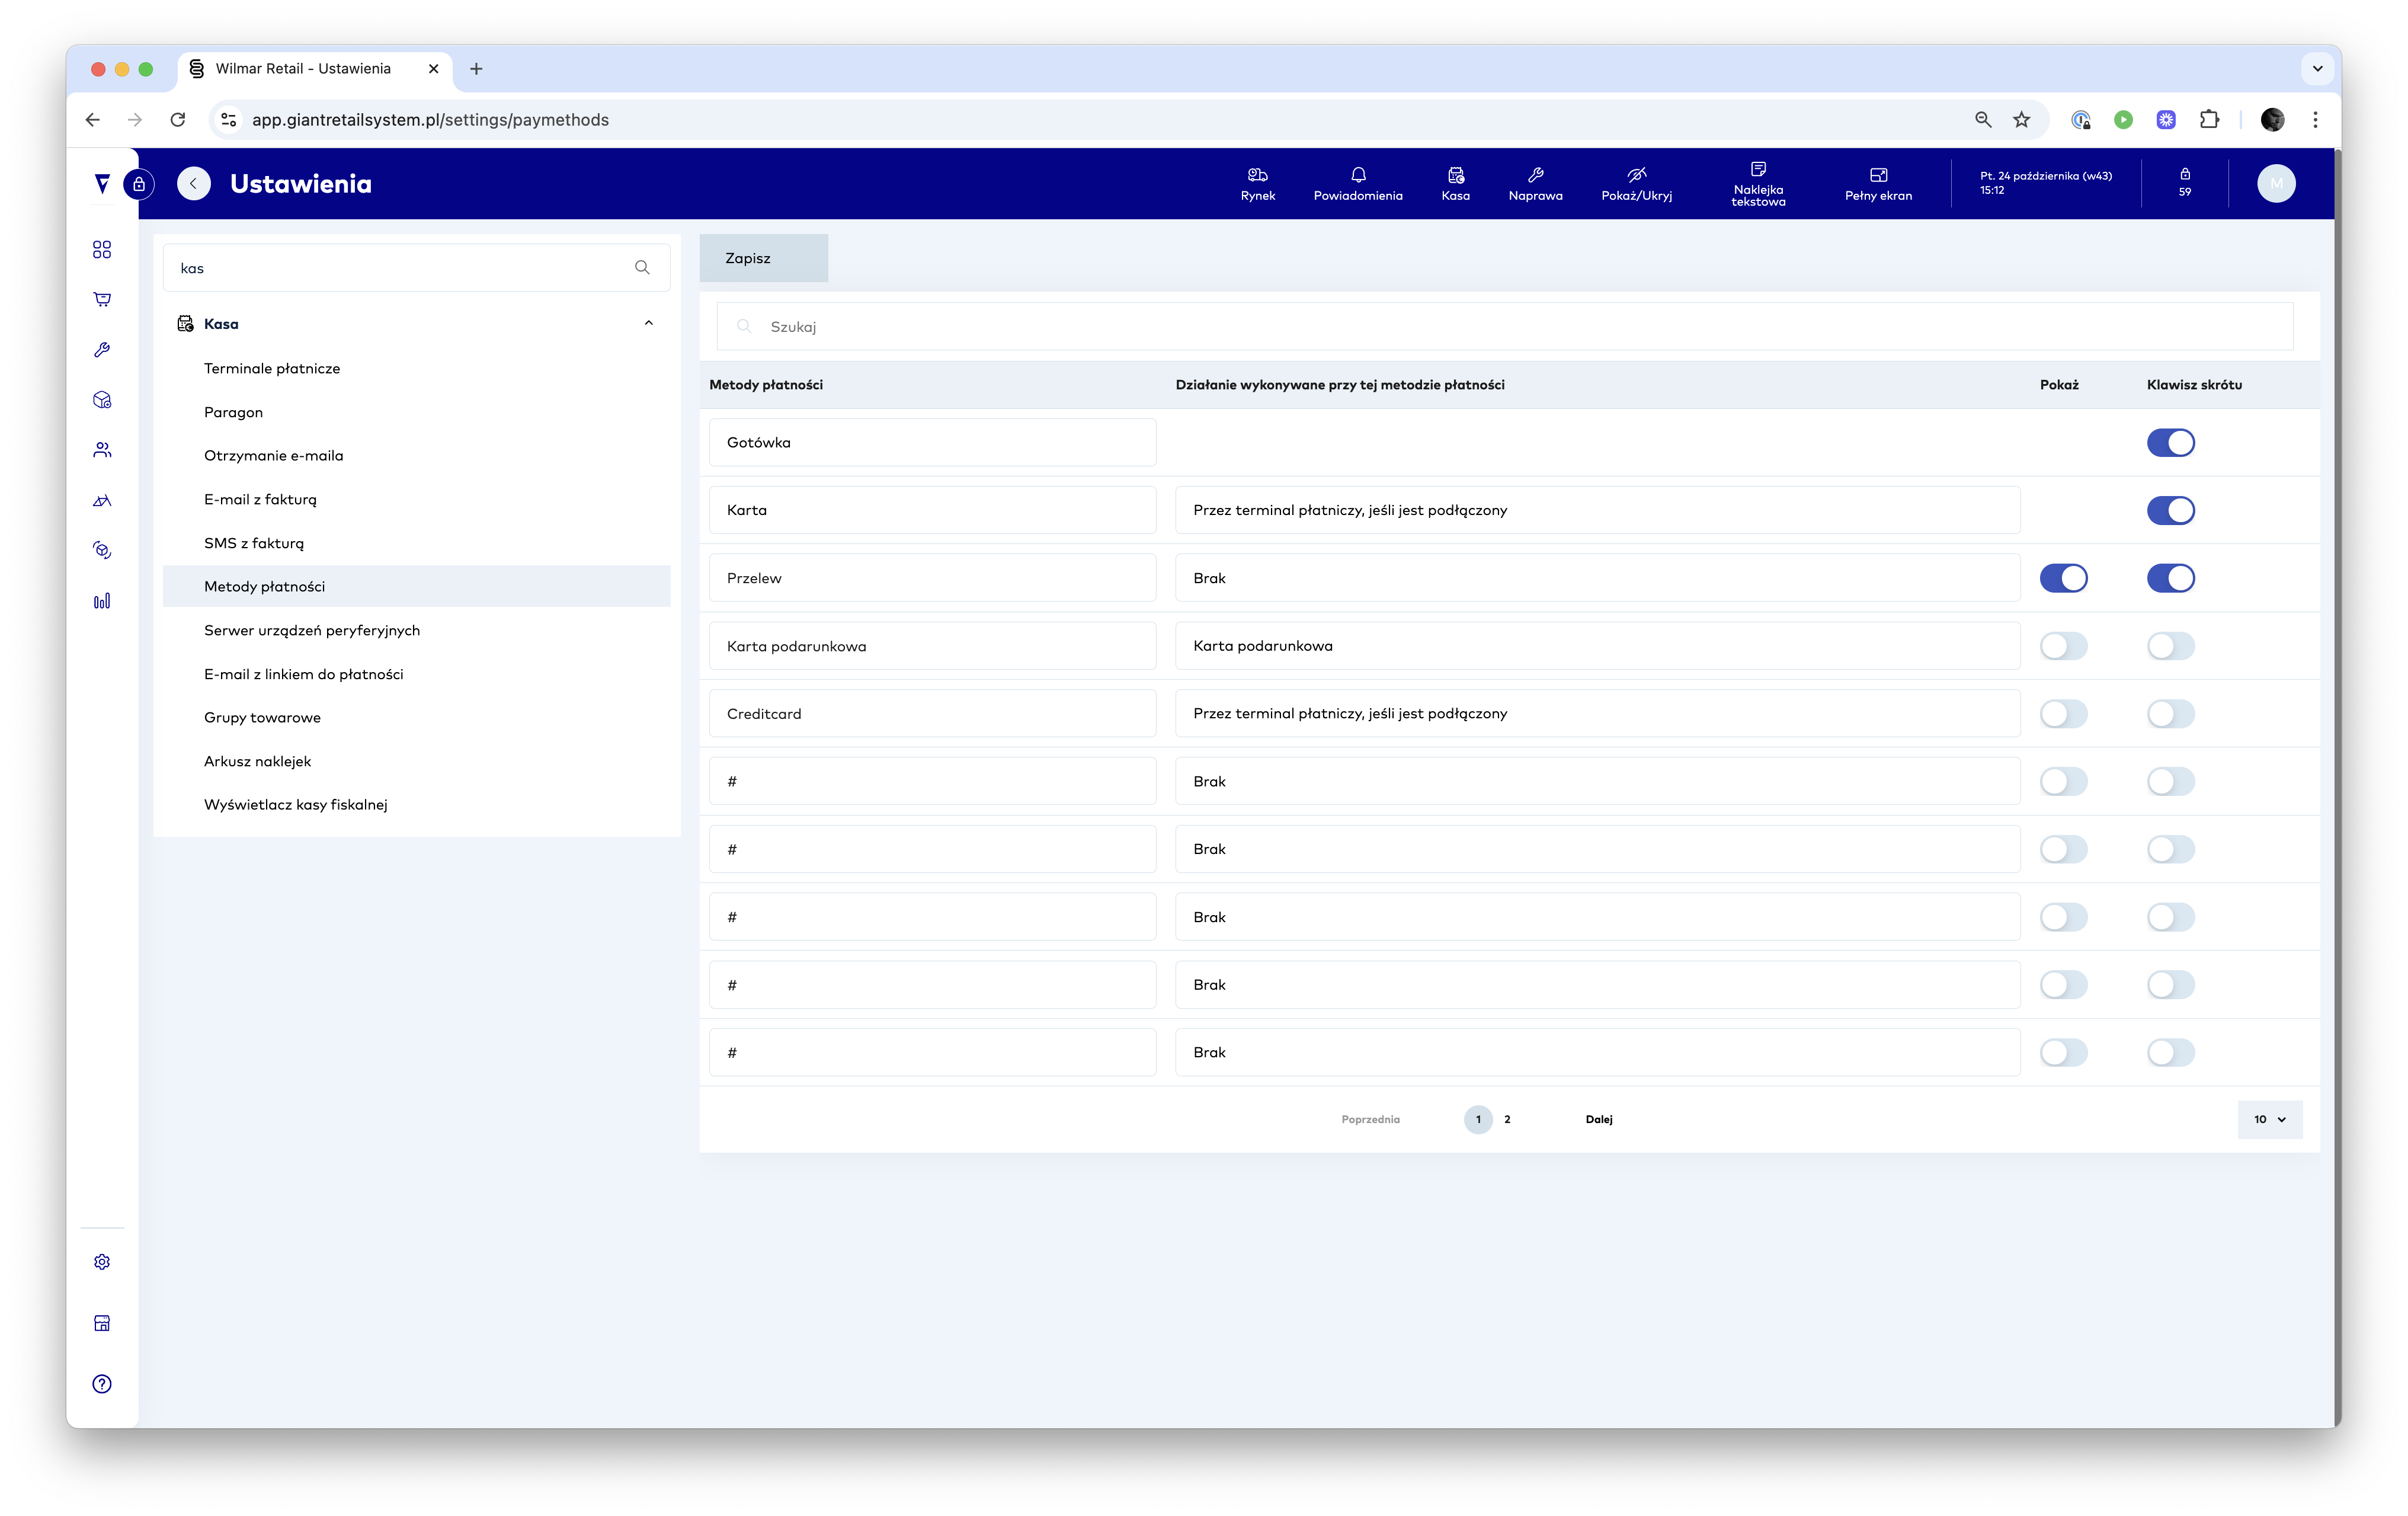Open action dropdown for Creditcard row
Viewport: 2408px width, 1516px height.
1596,714
